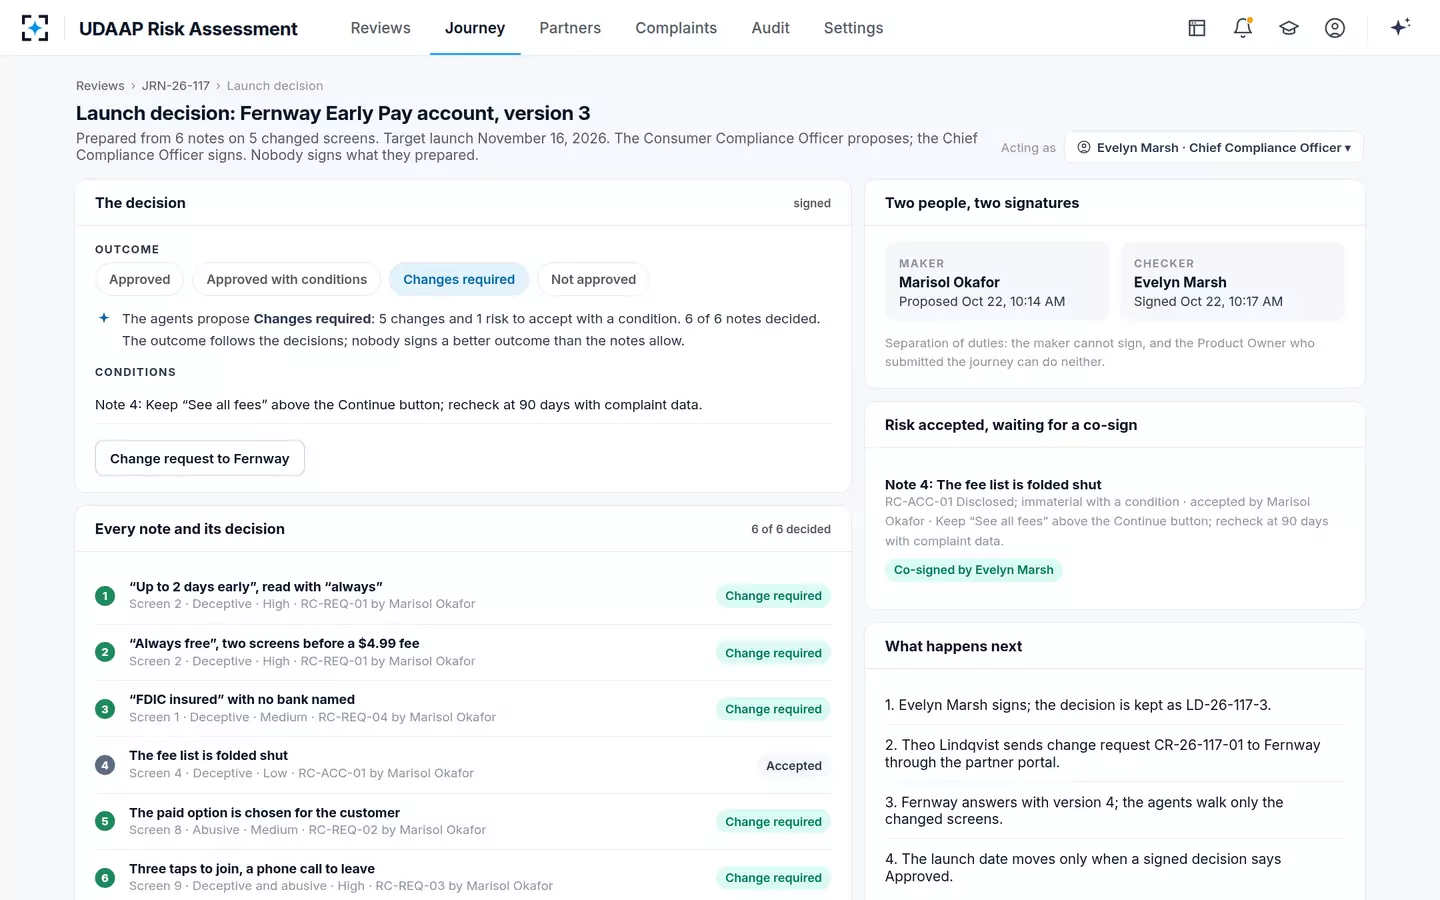Click the grey number 4 note badge
The width and height of the screenshot is (1440, 900).
tap(105, 765)
